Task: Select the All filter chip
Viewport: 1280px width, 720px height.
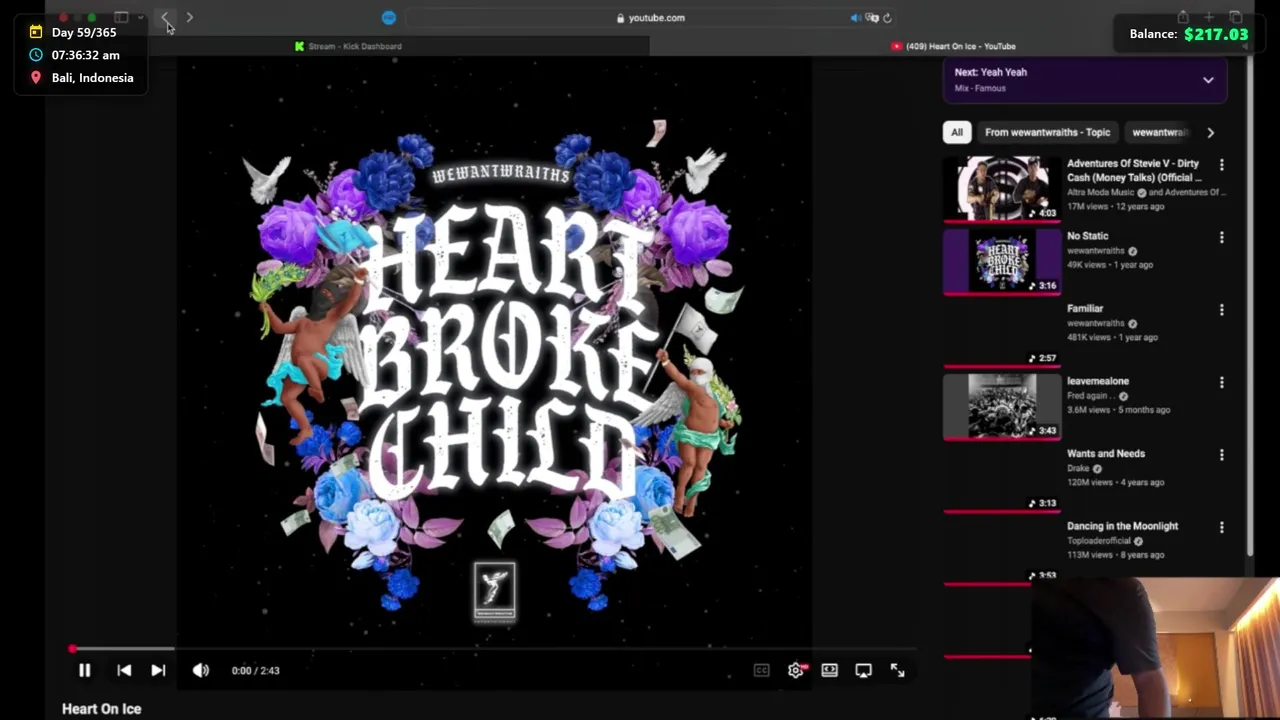Action: (957, 132)
